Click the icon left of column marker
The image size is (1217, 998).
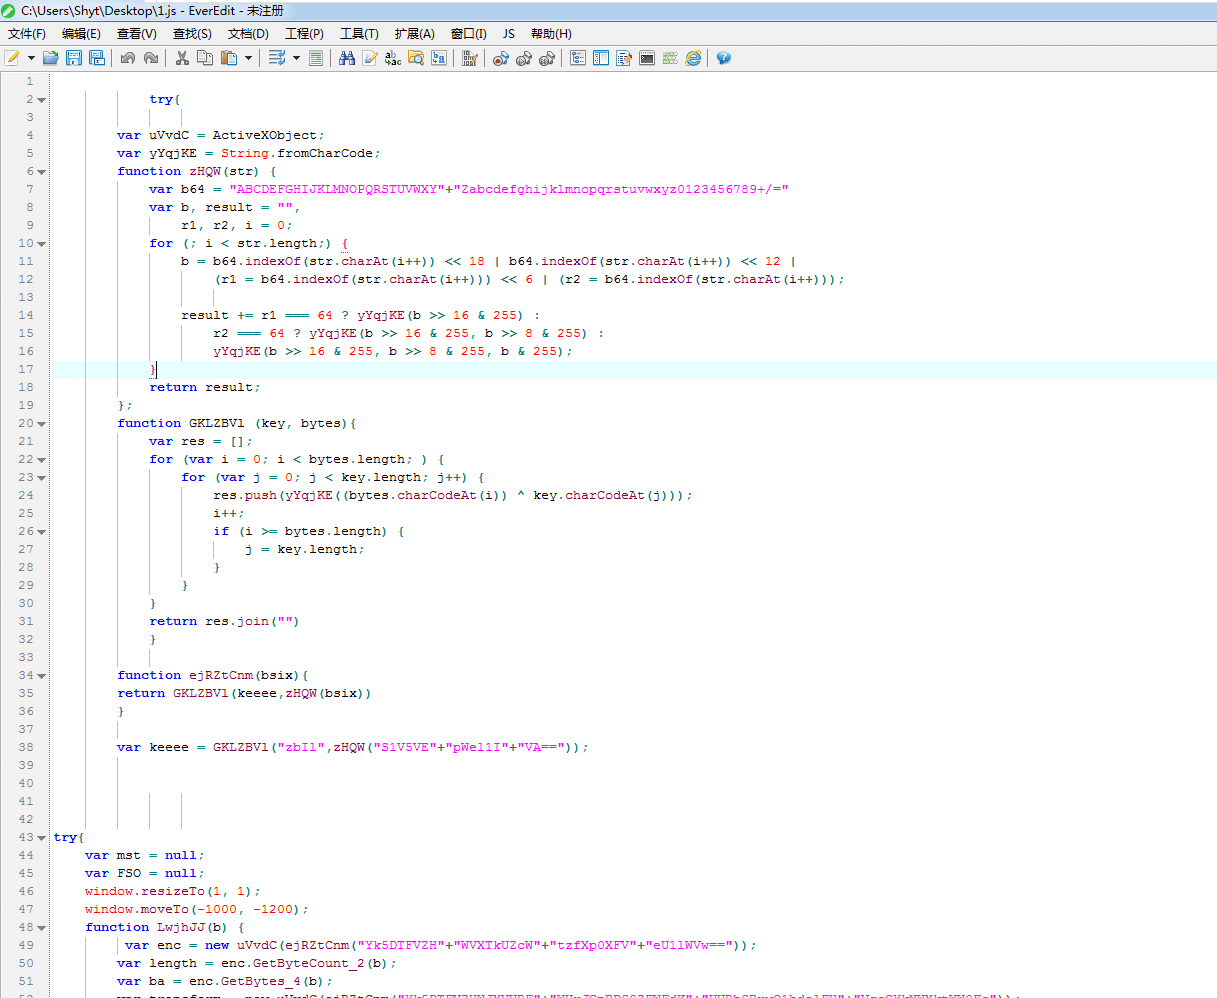click(x=439, y=58)
